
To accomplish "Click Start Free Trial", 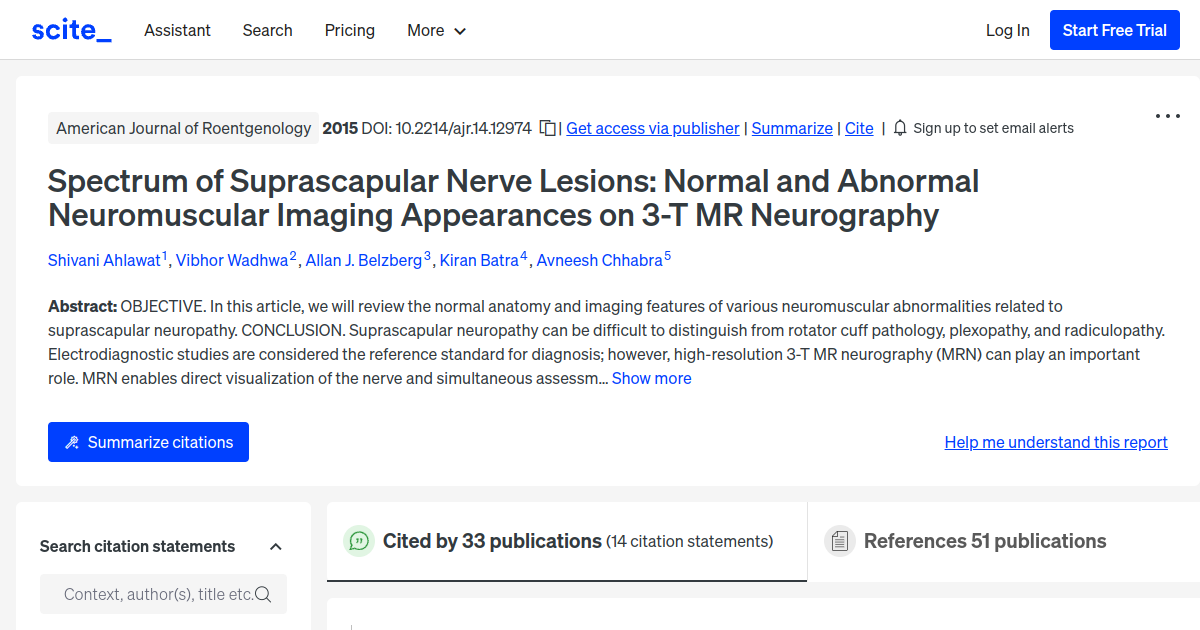I will pos(1114,30).
